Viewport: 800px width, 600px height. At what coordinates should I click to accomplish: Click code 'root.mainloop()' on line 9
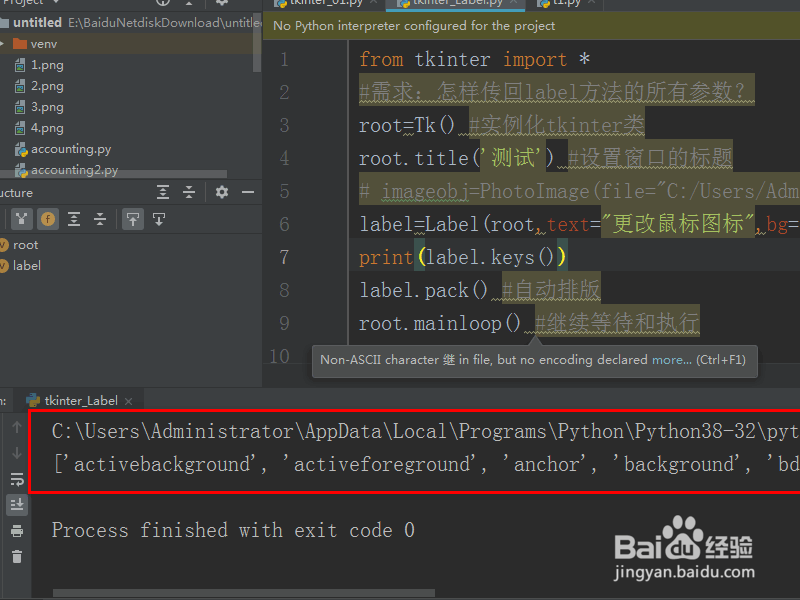tap(440, 323)
